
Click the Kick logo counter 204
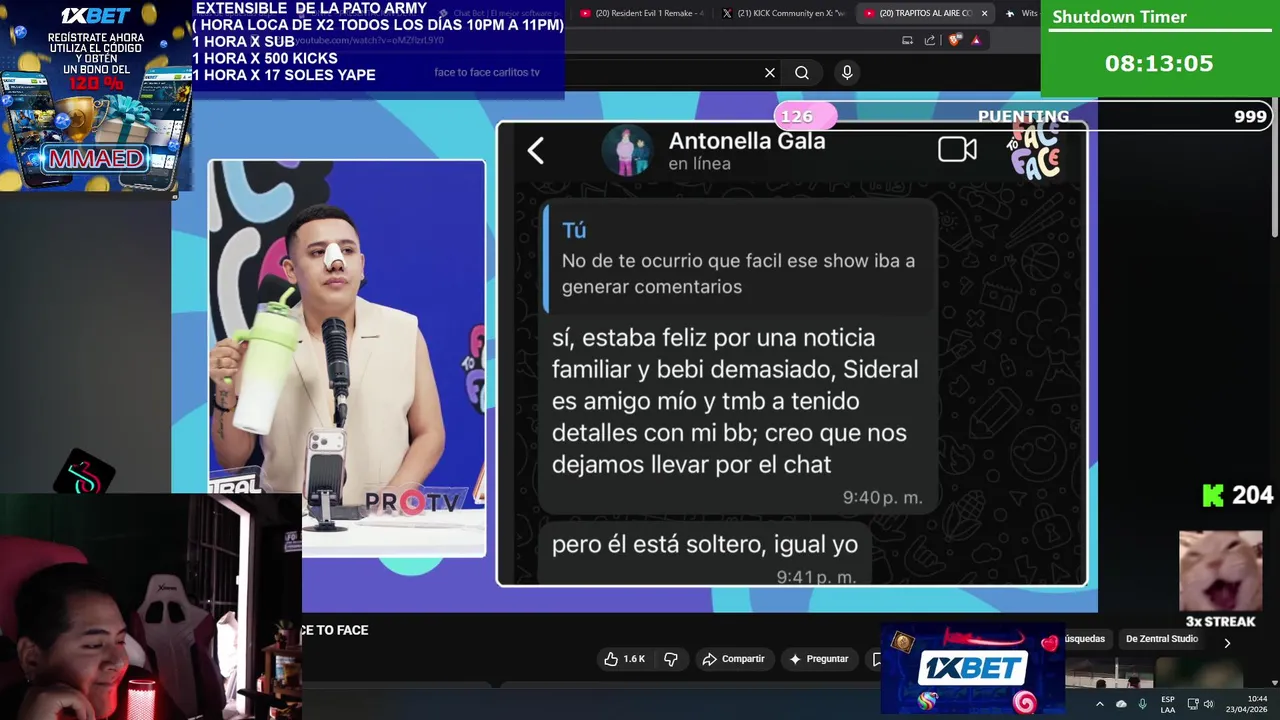(x=1237, y=495)
